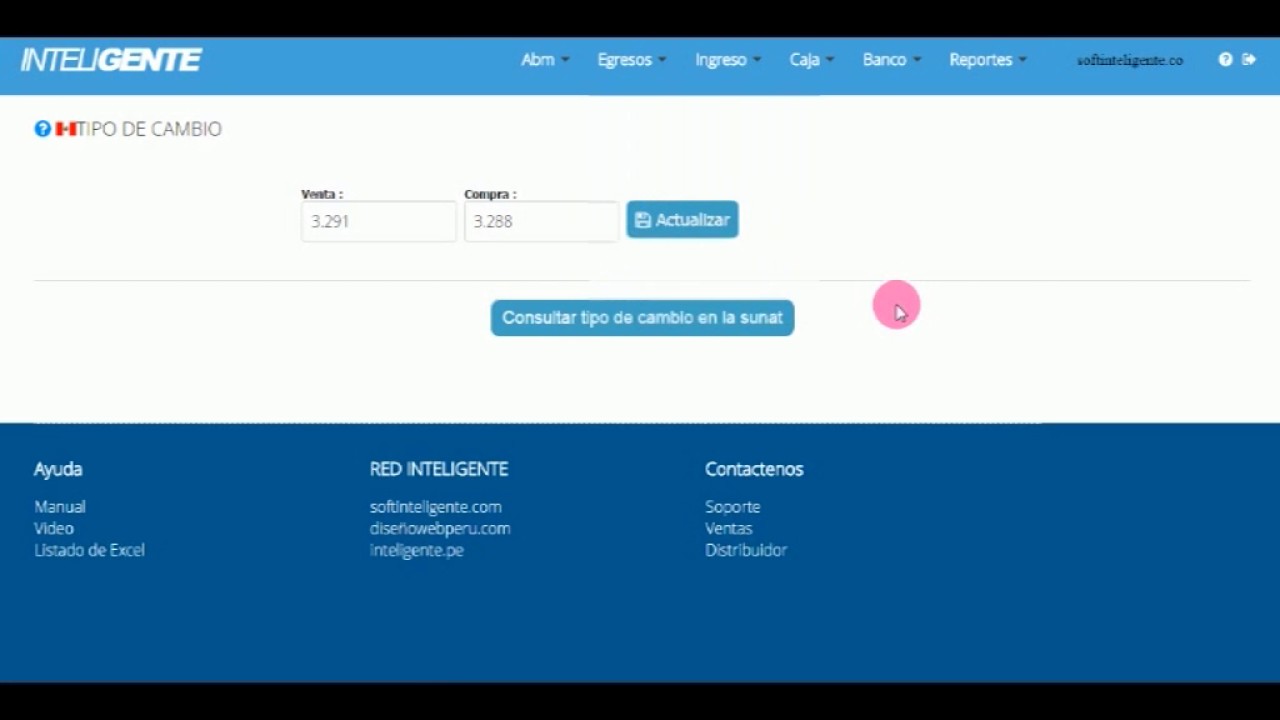1280x720 pixels.
Task: Click the TIPO DE CAMBIO heading
Action: click(x=149, y=129)
